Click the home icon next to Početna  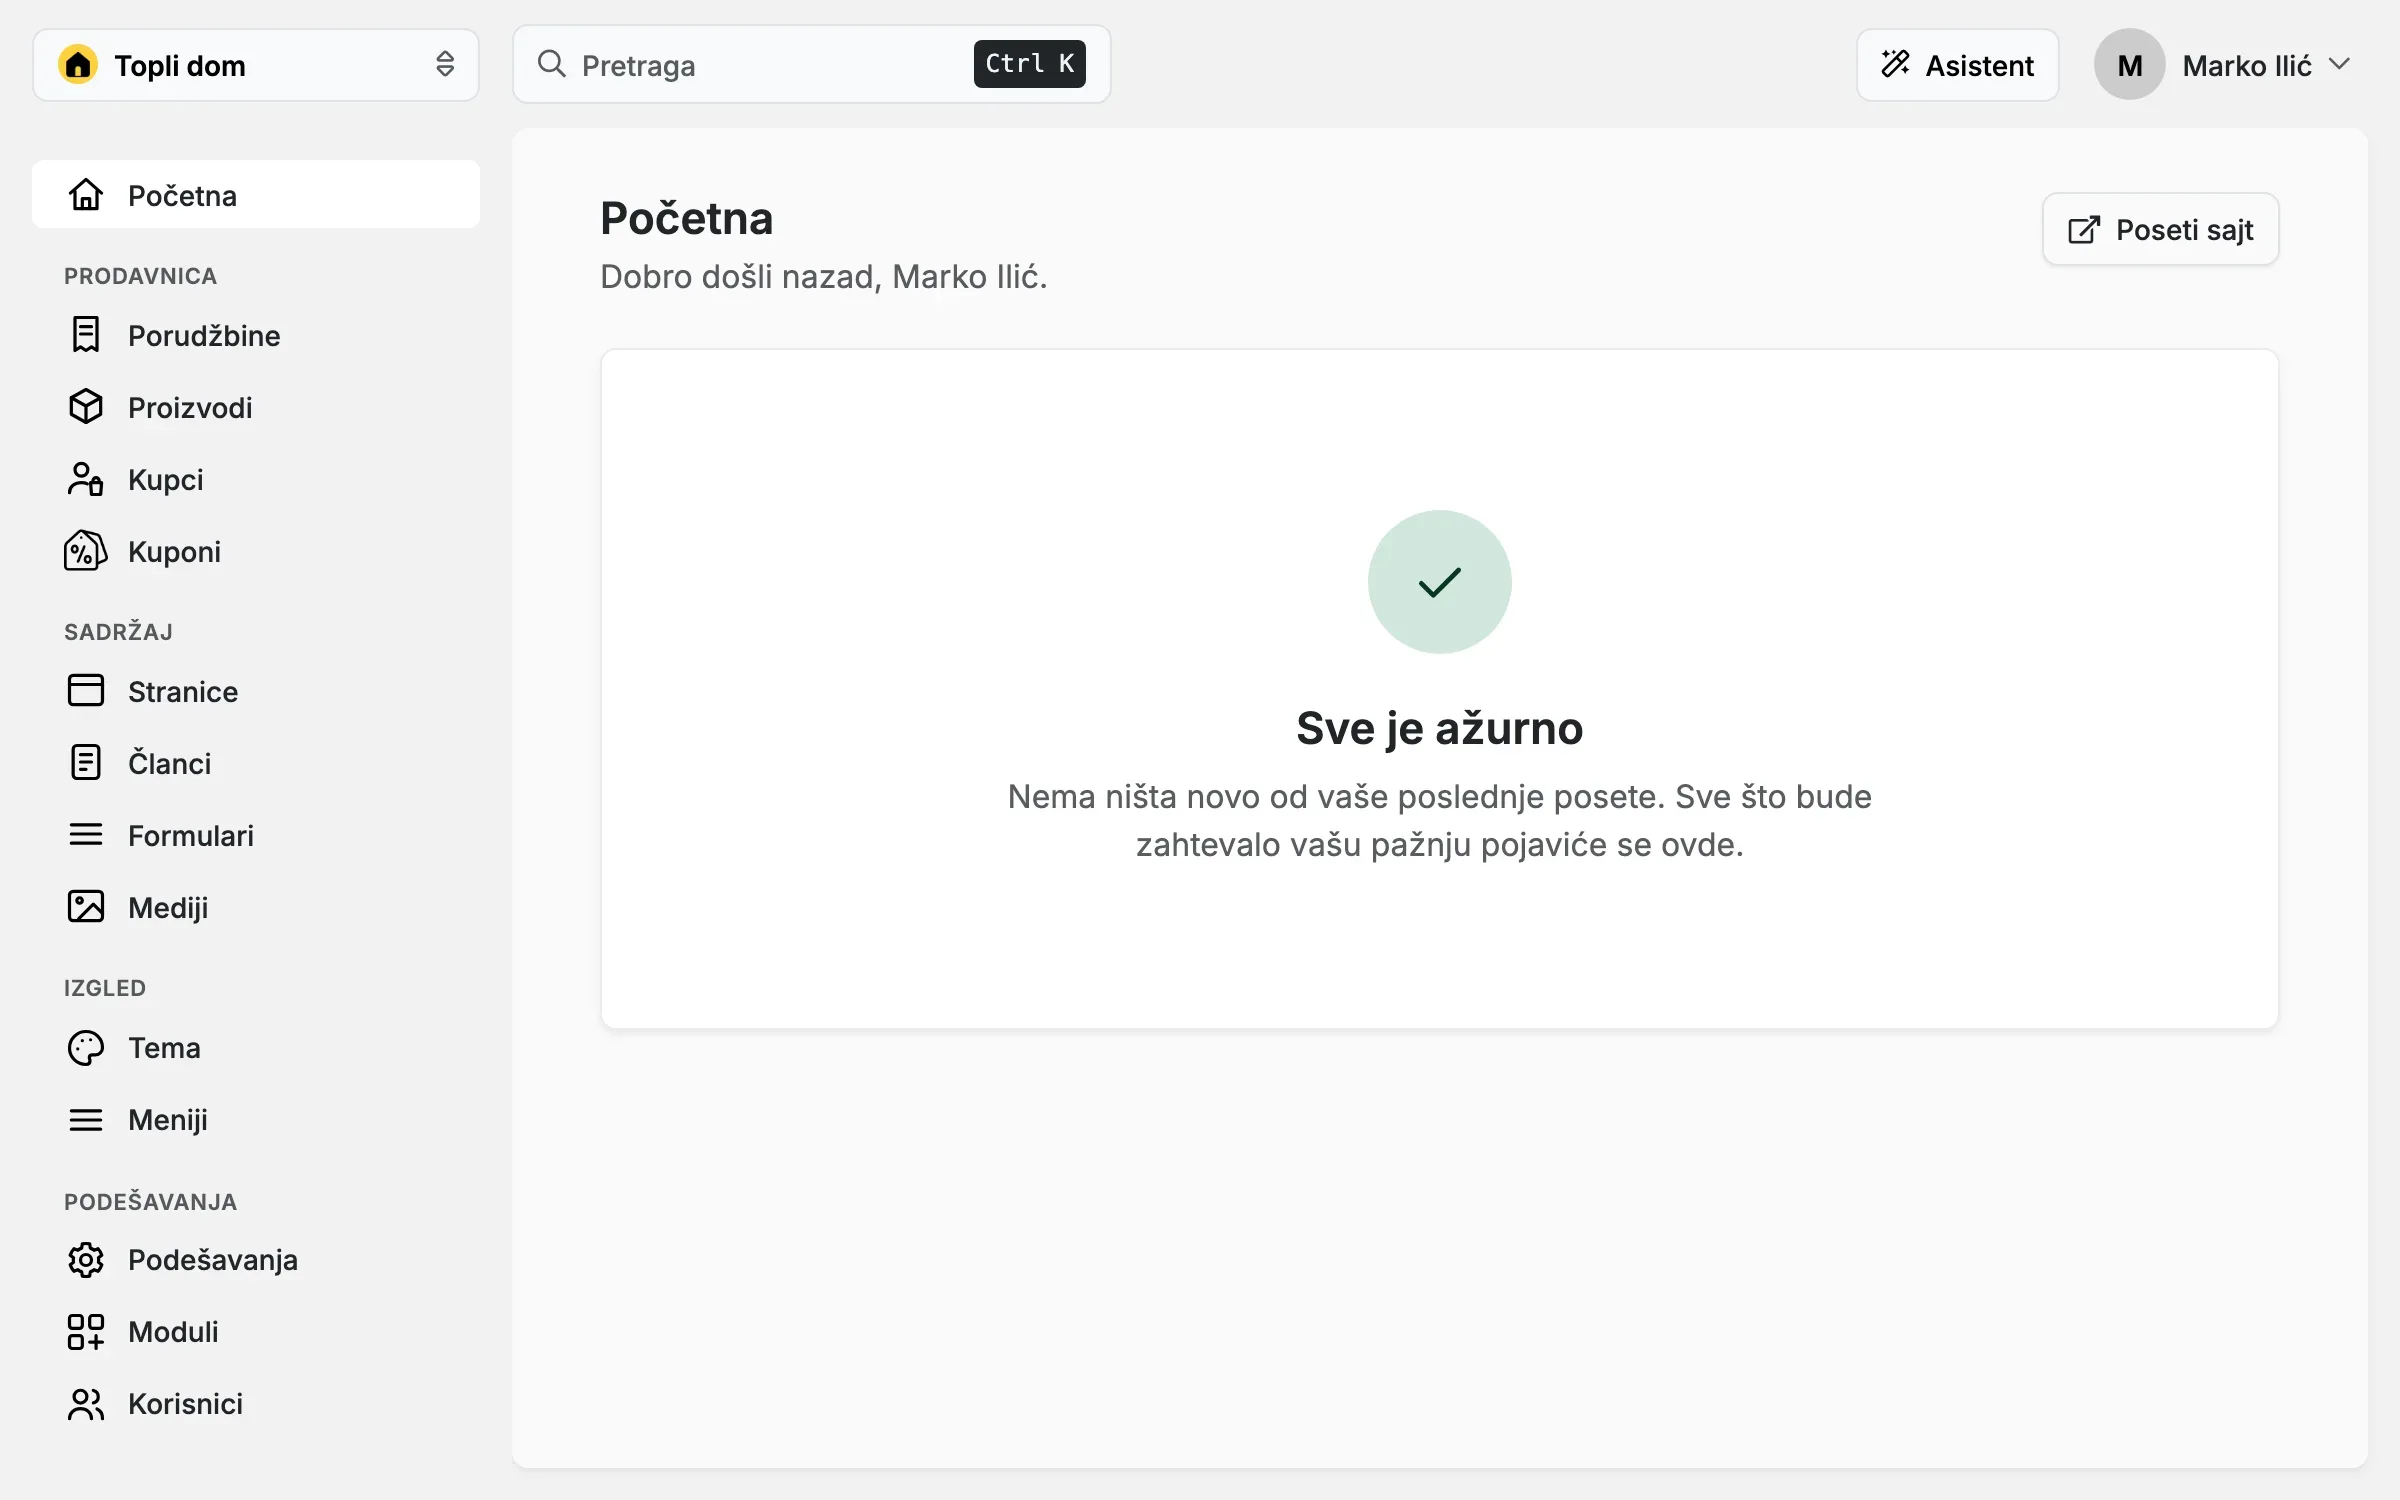tap(86, 194)
